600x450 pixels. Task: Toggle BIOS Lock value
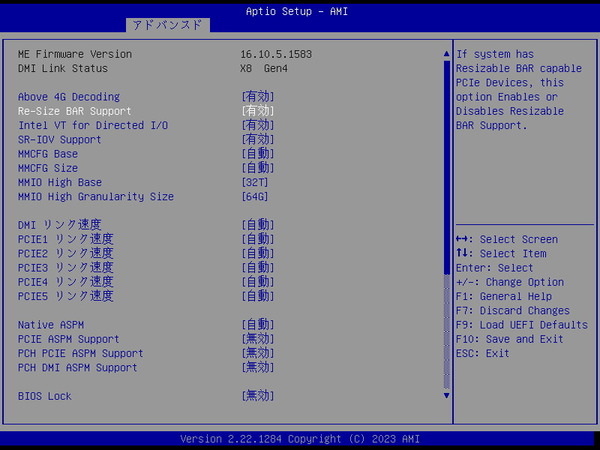pyautogui.click(x=258, y=396)
